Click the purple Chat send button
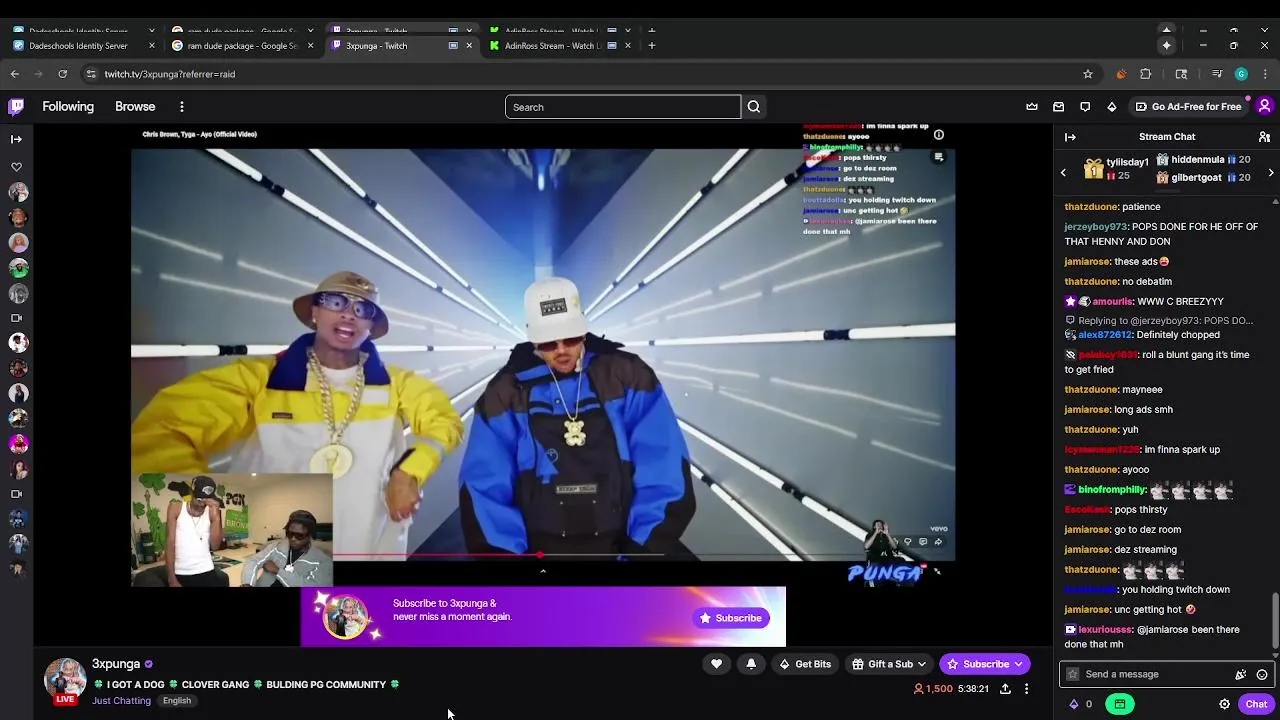Screen dimensions: 1280x720 [x=1256, y=704]
